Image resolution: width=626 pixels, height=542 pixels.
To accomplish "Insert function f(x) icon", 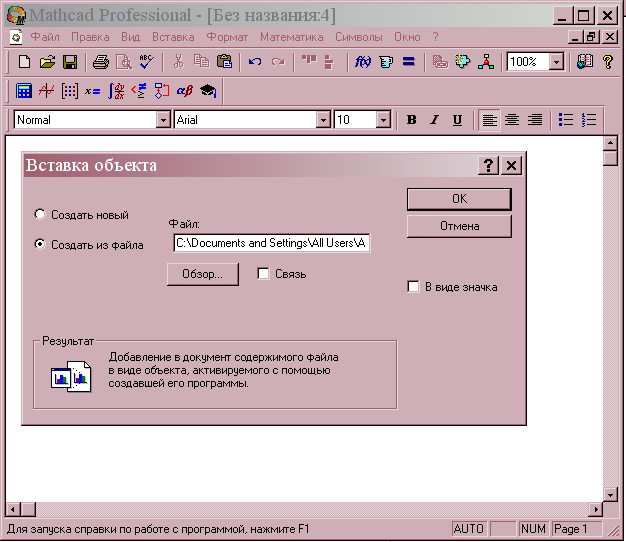I will [x=363, y=62].
